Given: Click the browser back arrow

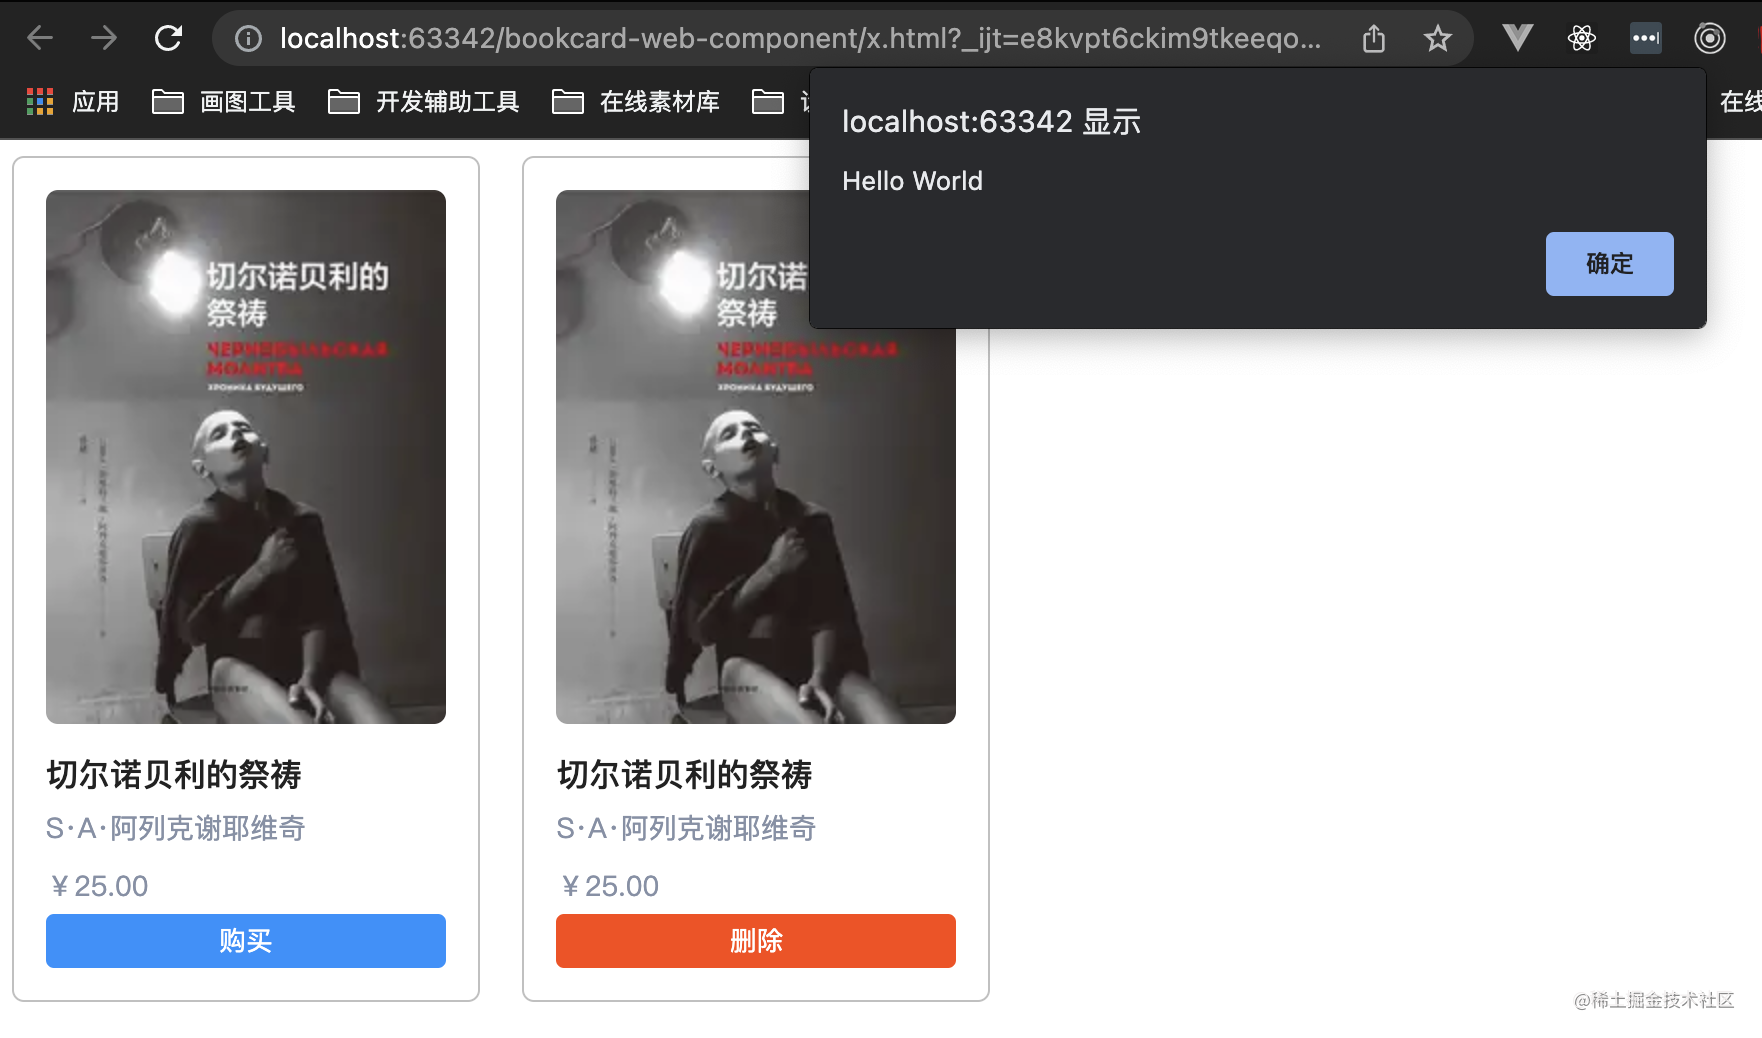Looking at the screenshot, I should (40, 38).
